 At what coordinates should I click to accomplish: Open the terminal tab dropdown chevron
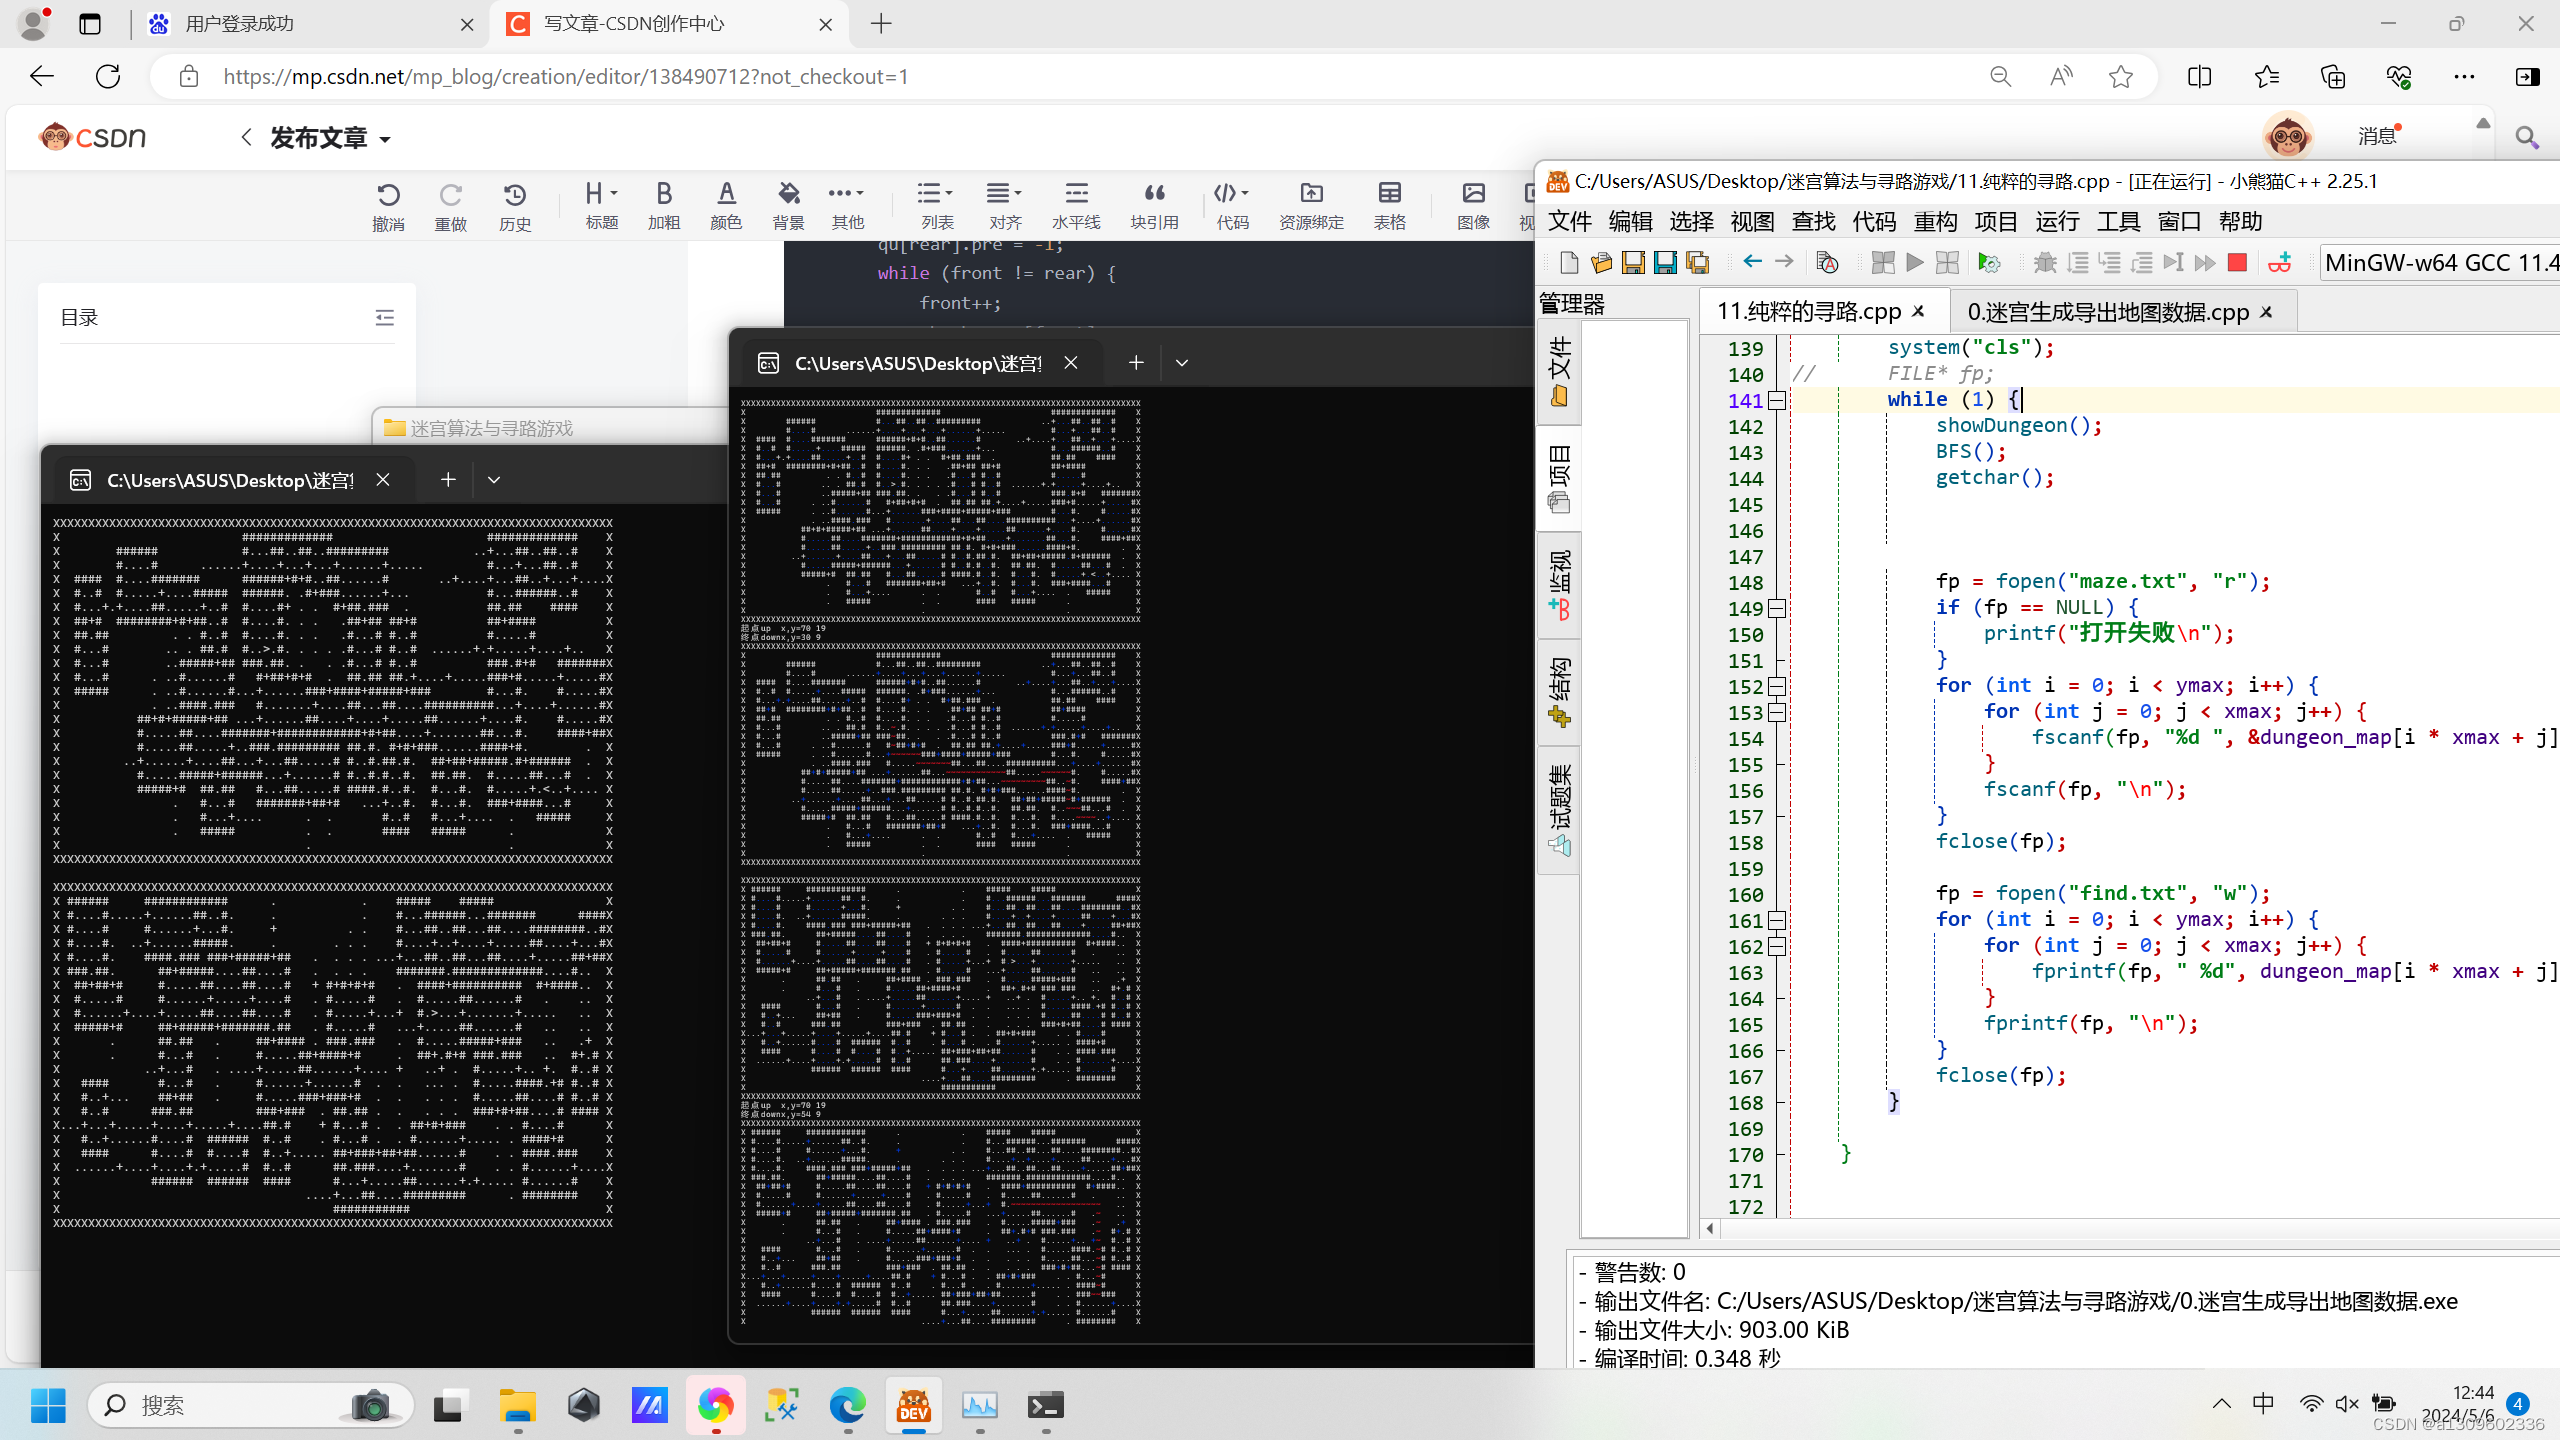1181,363
